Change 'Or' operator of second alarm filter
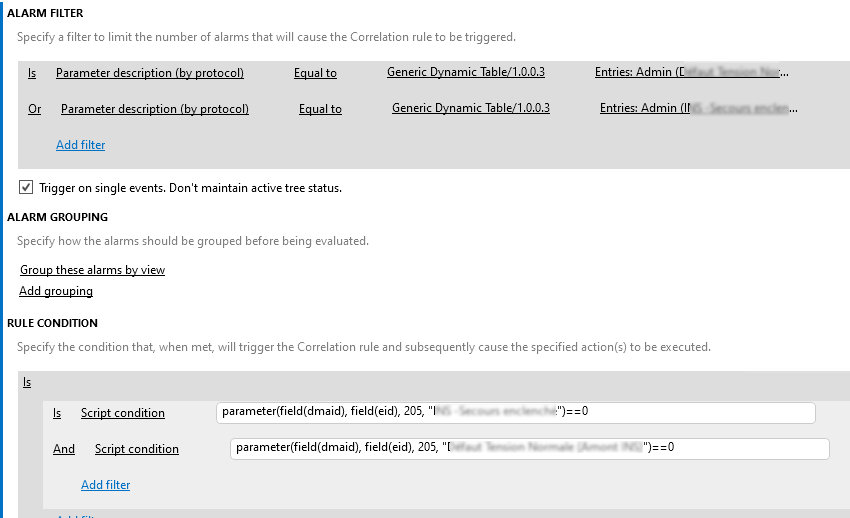Screen dimensions: 850x518 (x=34, y=109)
